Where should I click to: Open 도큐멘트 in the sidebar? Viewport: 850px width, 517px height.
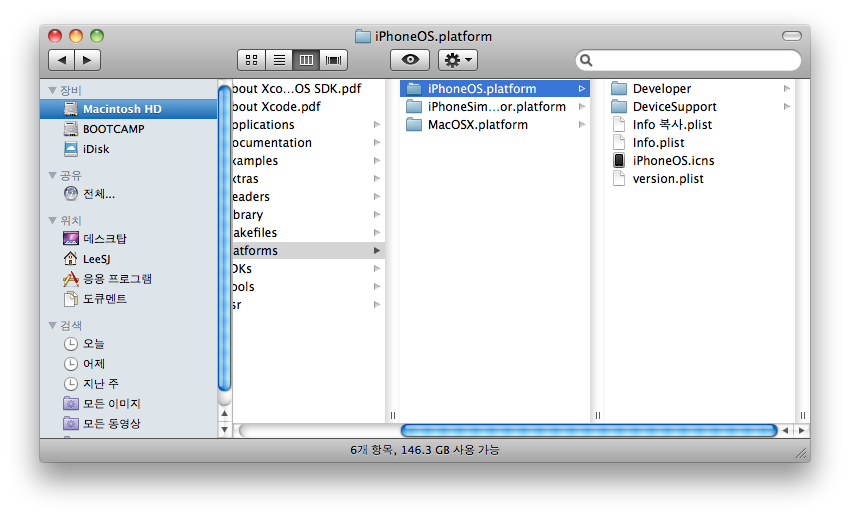pyautogui.click(x=128, y=299)
